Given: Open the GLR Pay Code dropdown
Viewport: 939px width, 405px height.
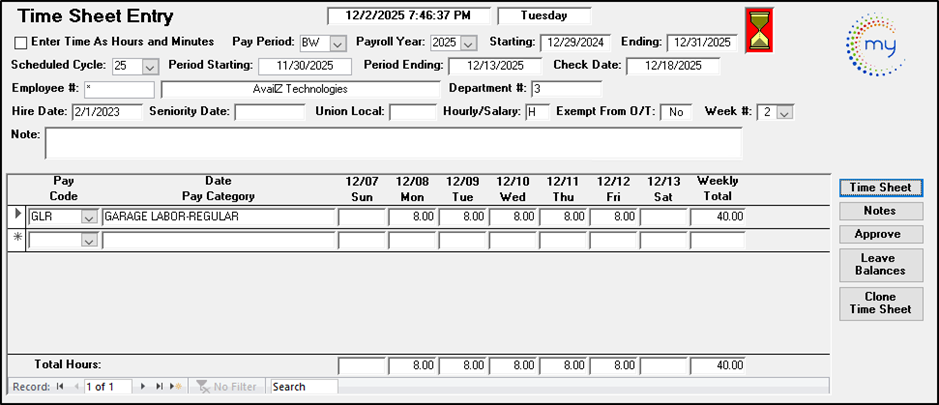Looking at the screenshot, I should coord(89,217).
